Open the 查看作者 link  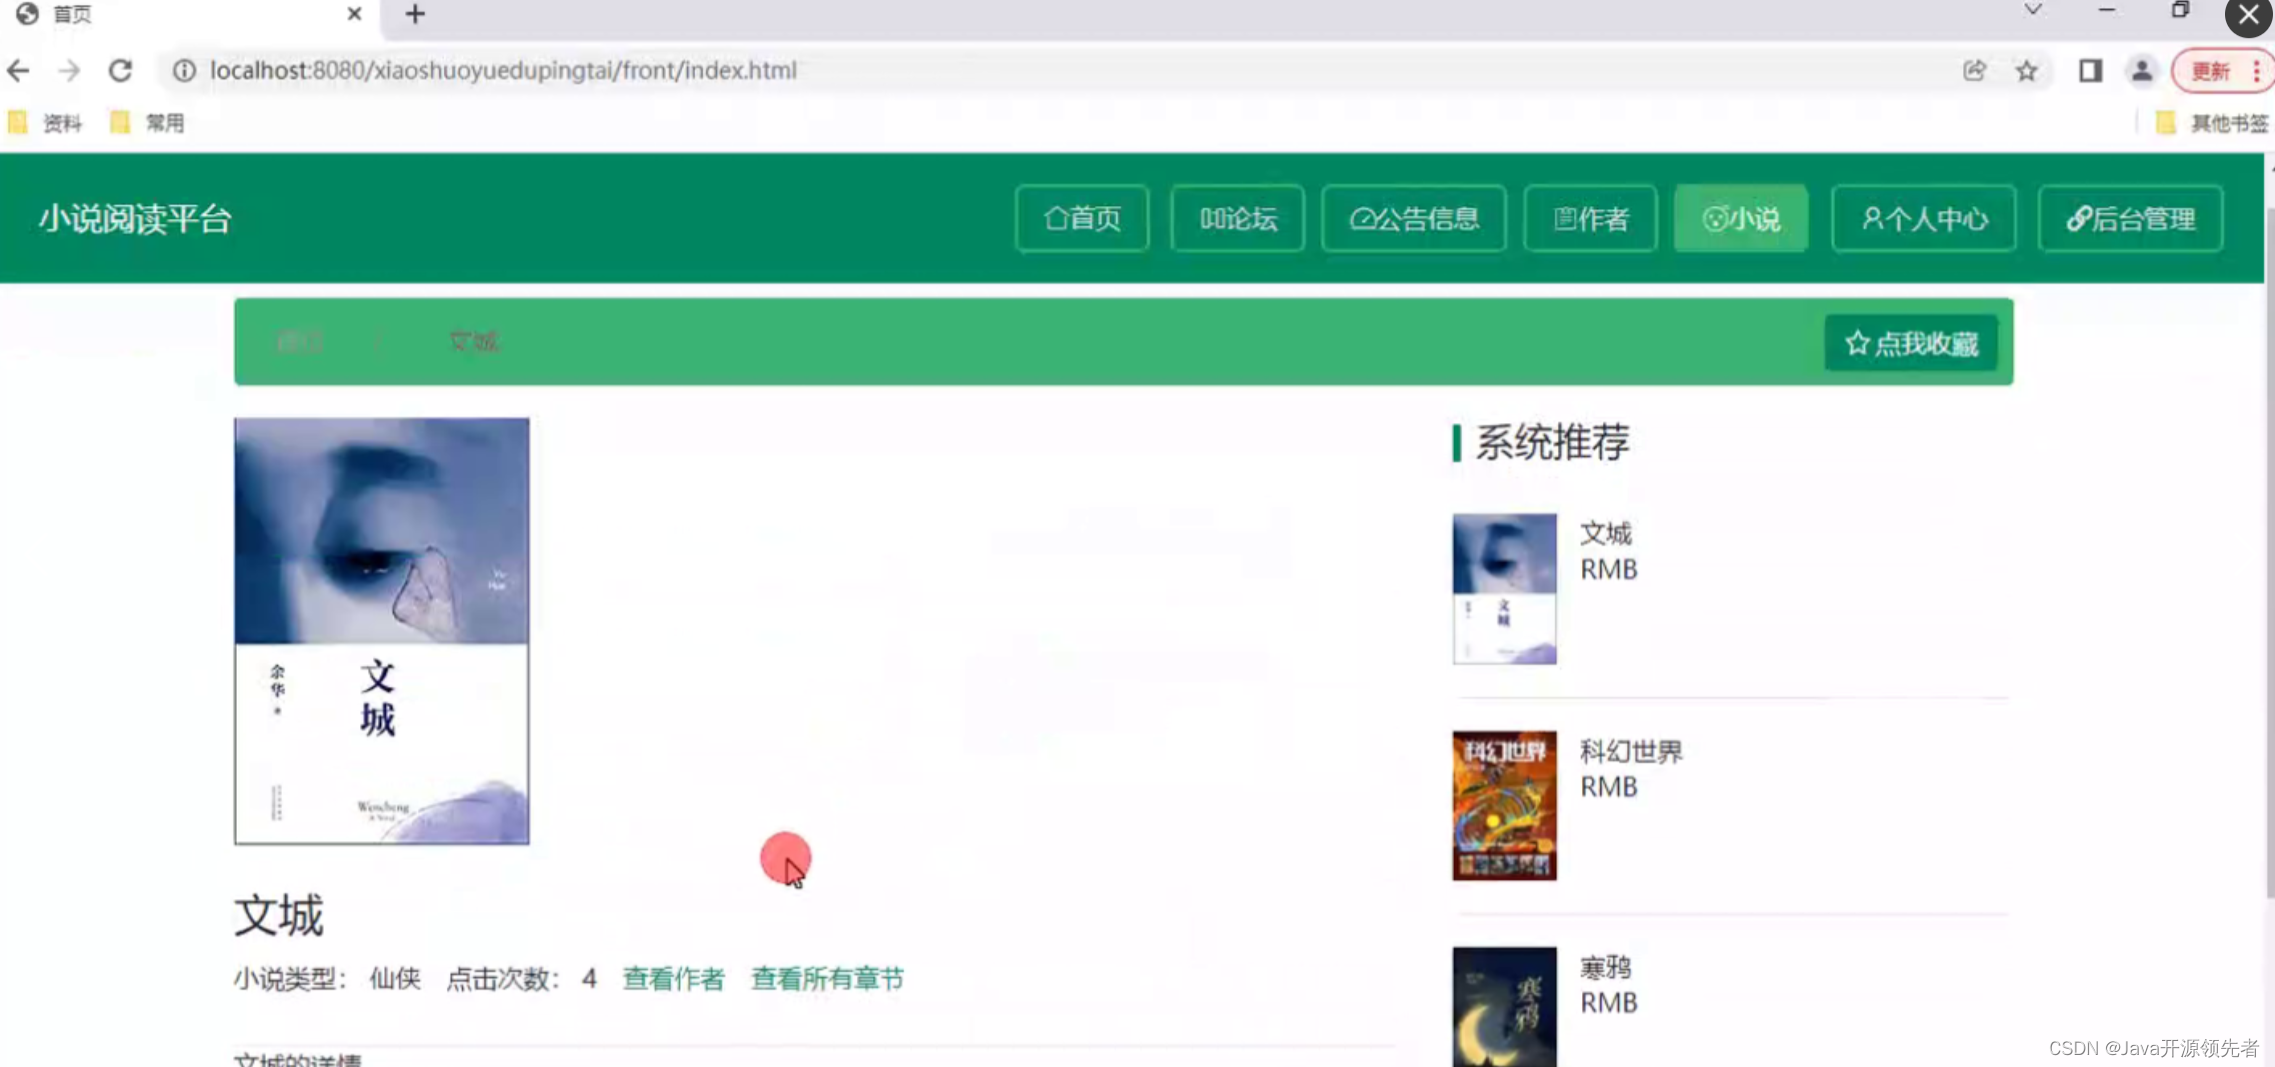(x=674, y=979)
